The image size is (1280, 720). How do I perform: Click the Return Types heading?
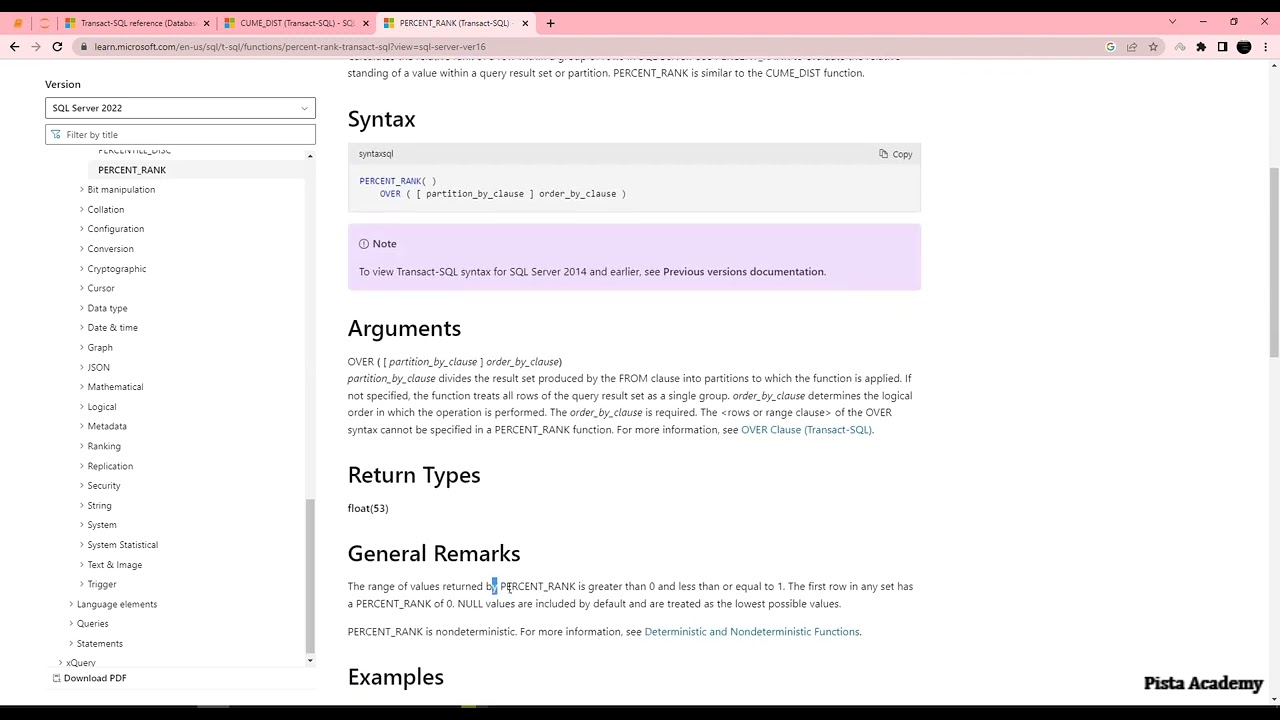pos(414,475)
